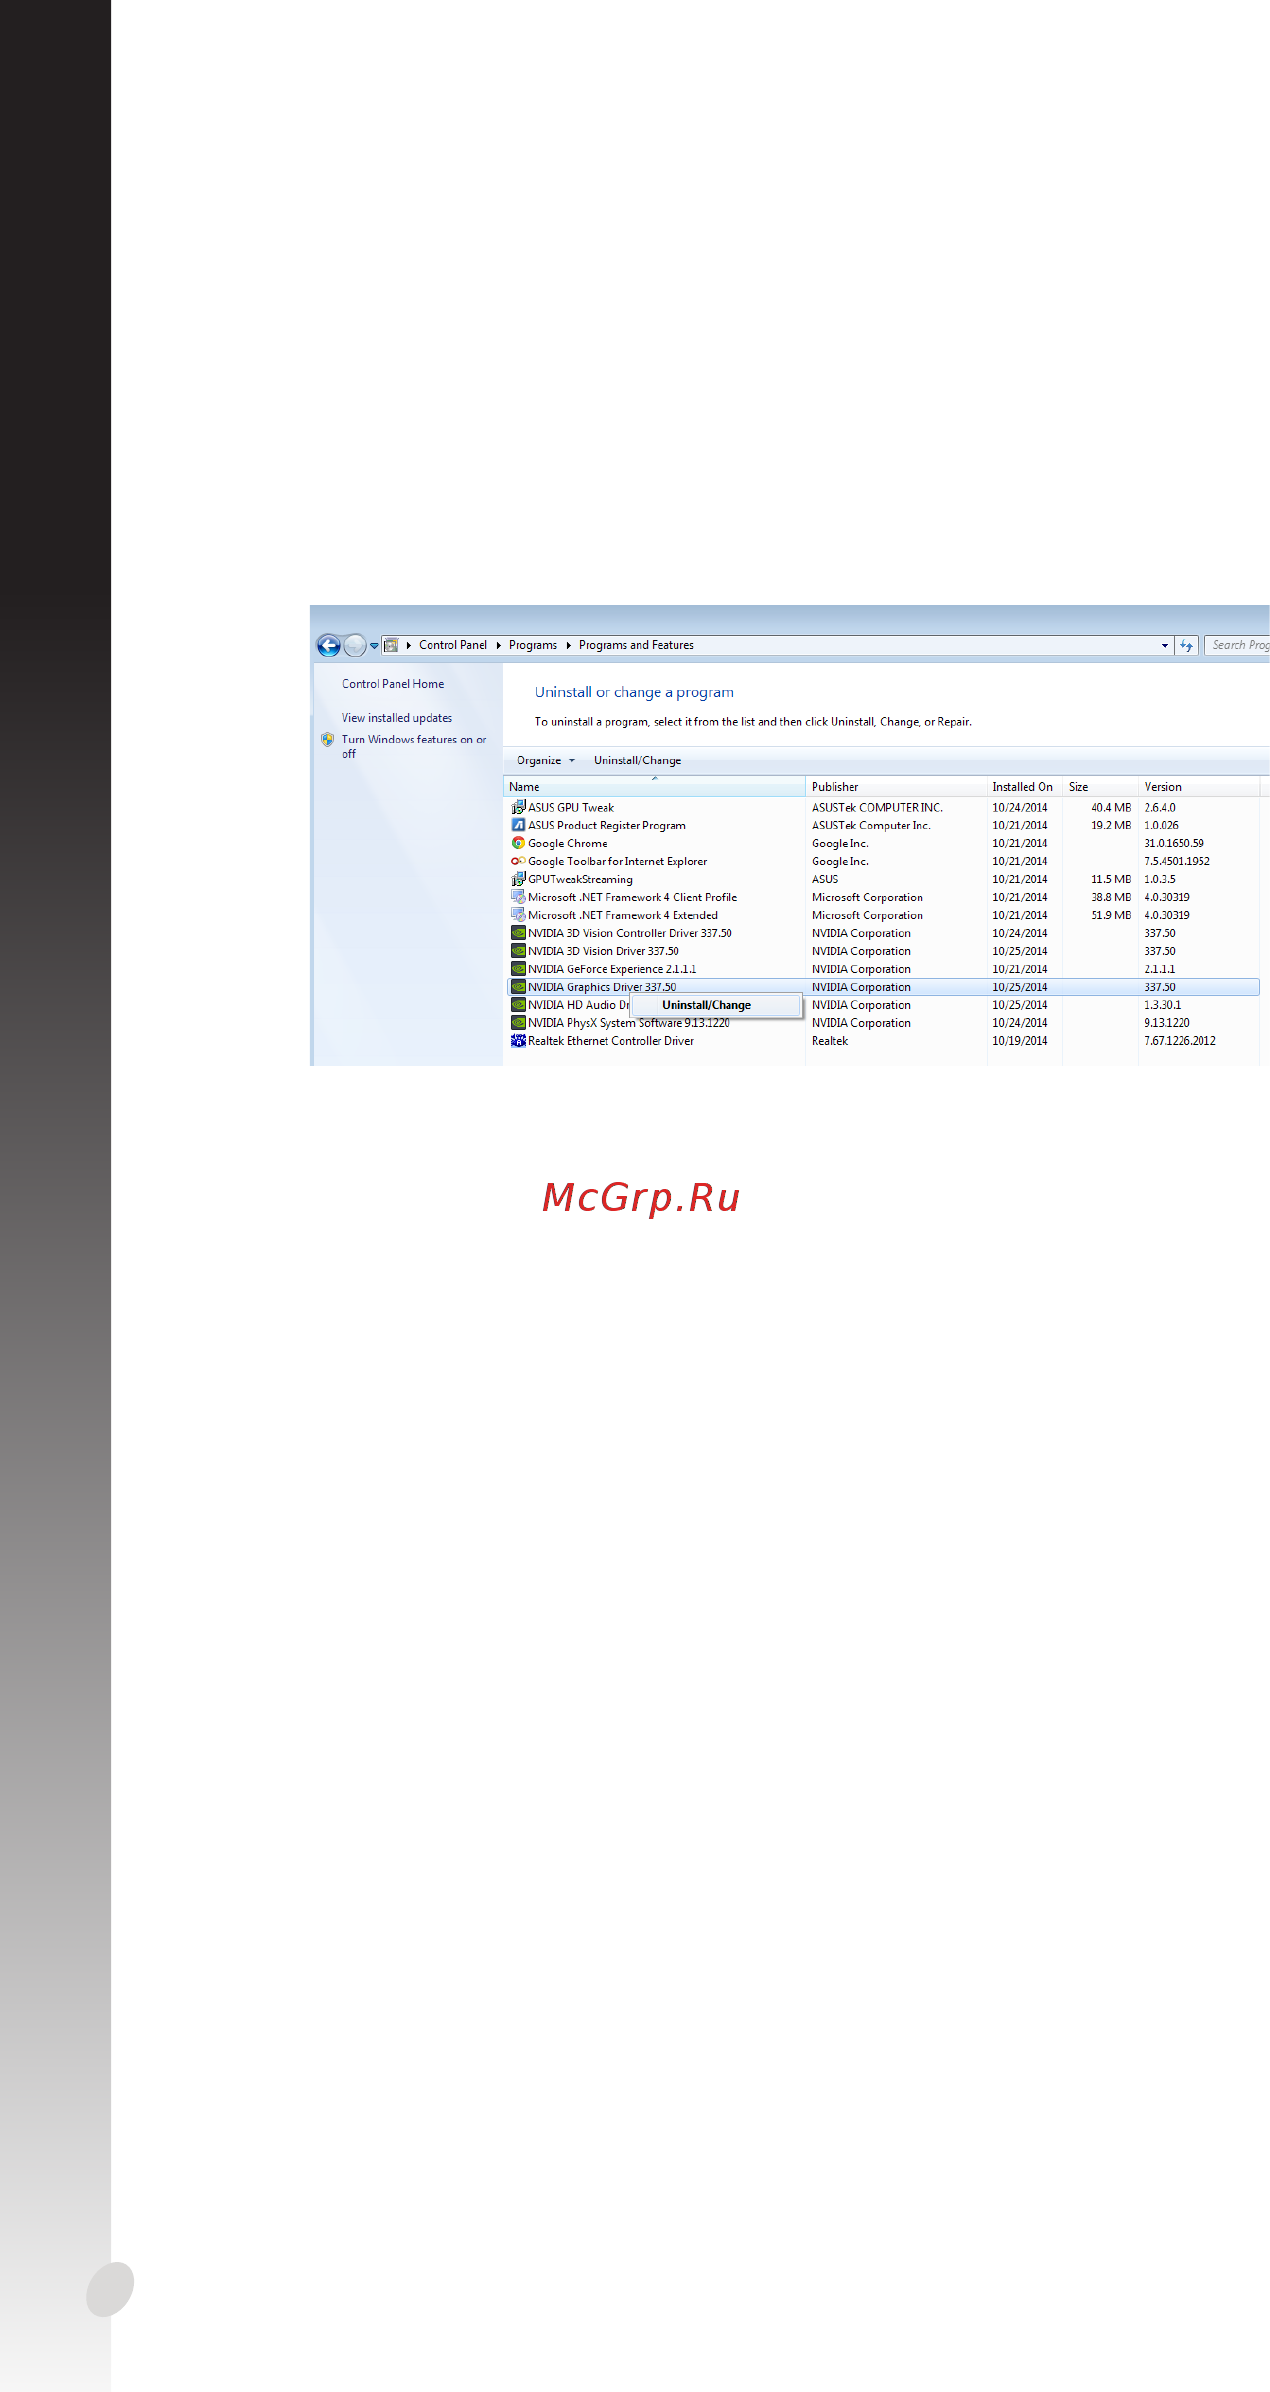Click the Realtek Ethernet Controller Driver icon
The height and width of the screenshot is (2392, 1270).
click(518, 1041)
